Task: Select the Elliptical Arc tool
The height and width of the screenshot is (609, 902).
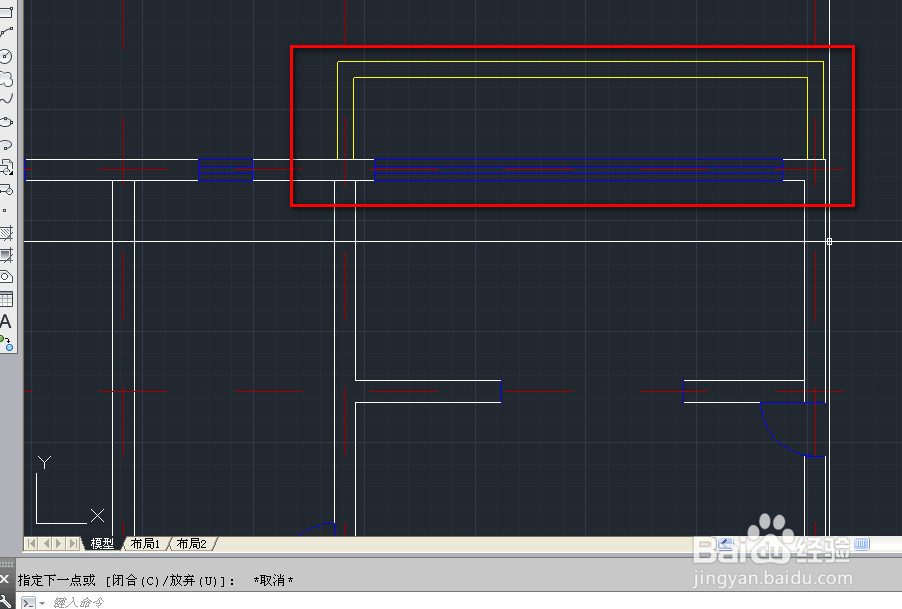Action: [x=6, y=144]
